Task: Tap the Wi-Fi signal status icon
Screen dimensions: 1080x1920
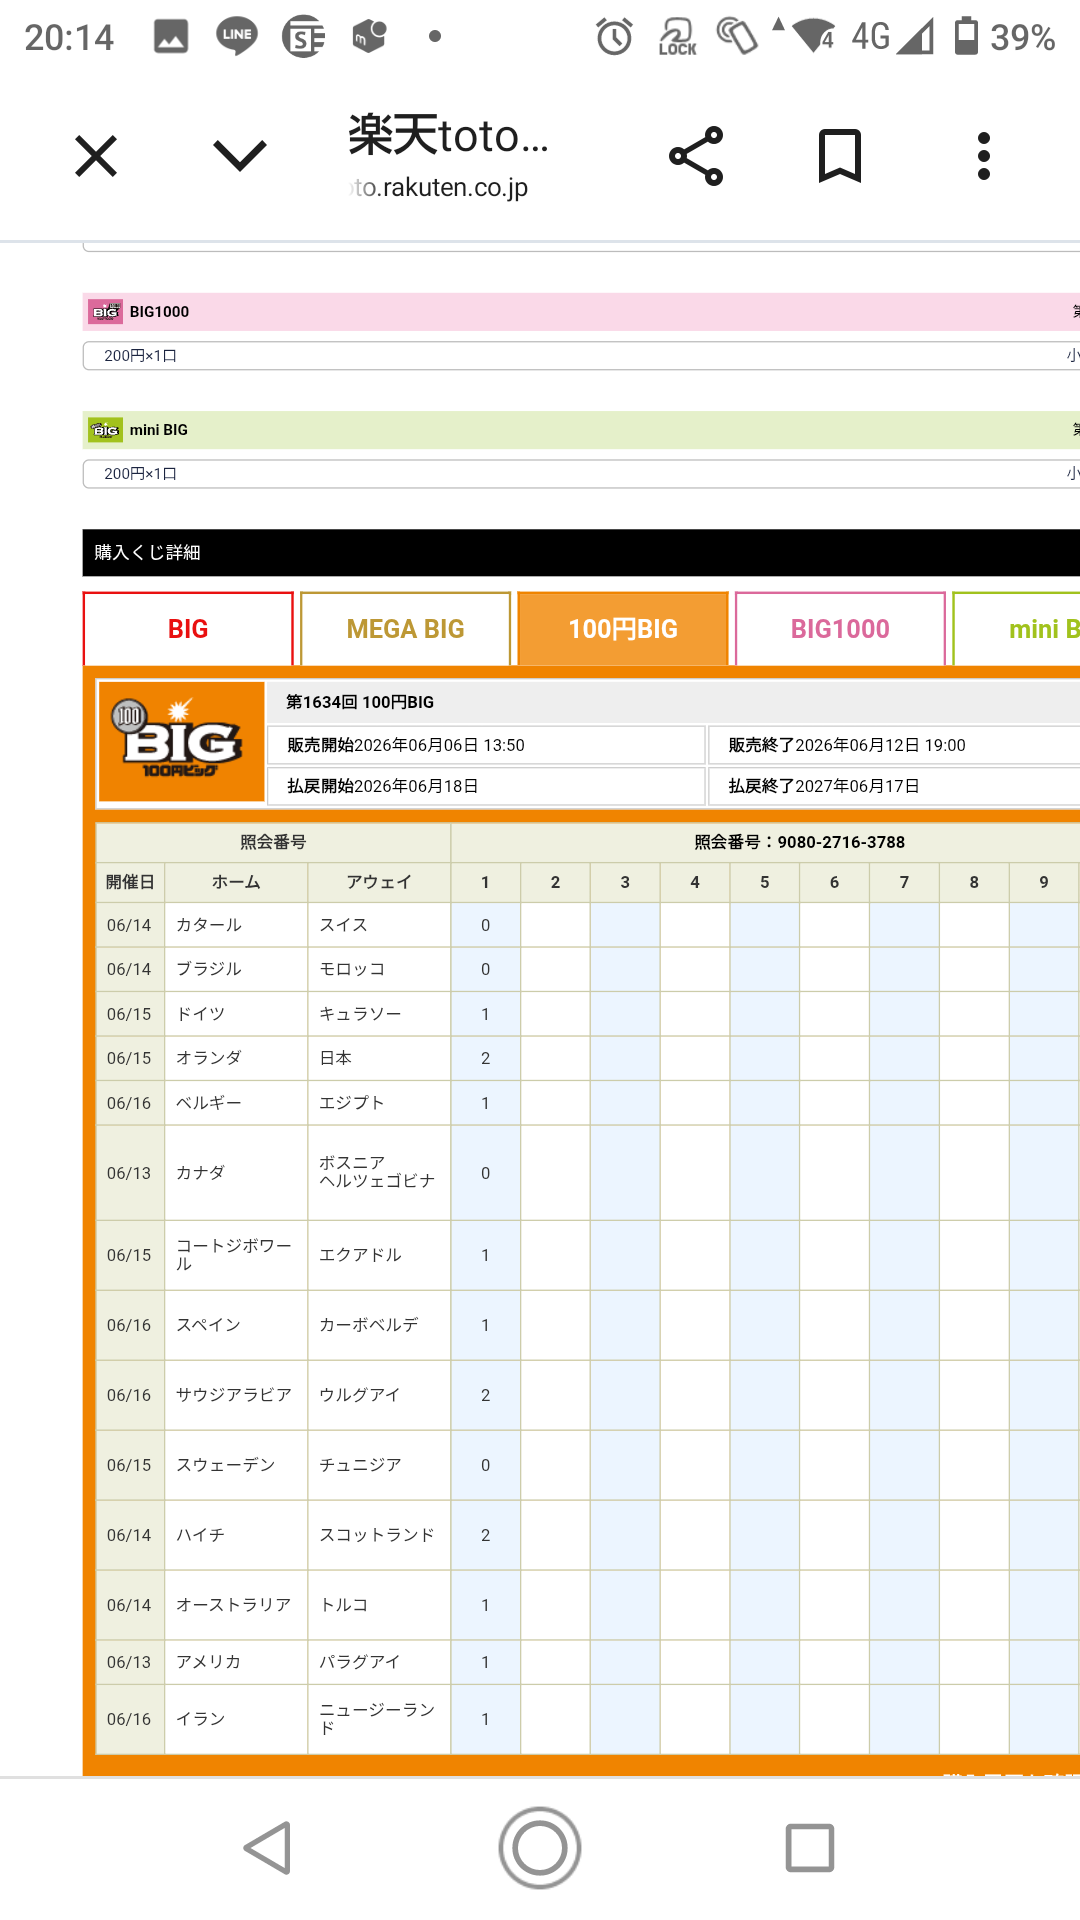Action: coord(811,36)
